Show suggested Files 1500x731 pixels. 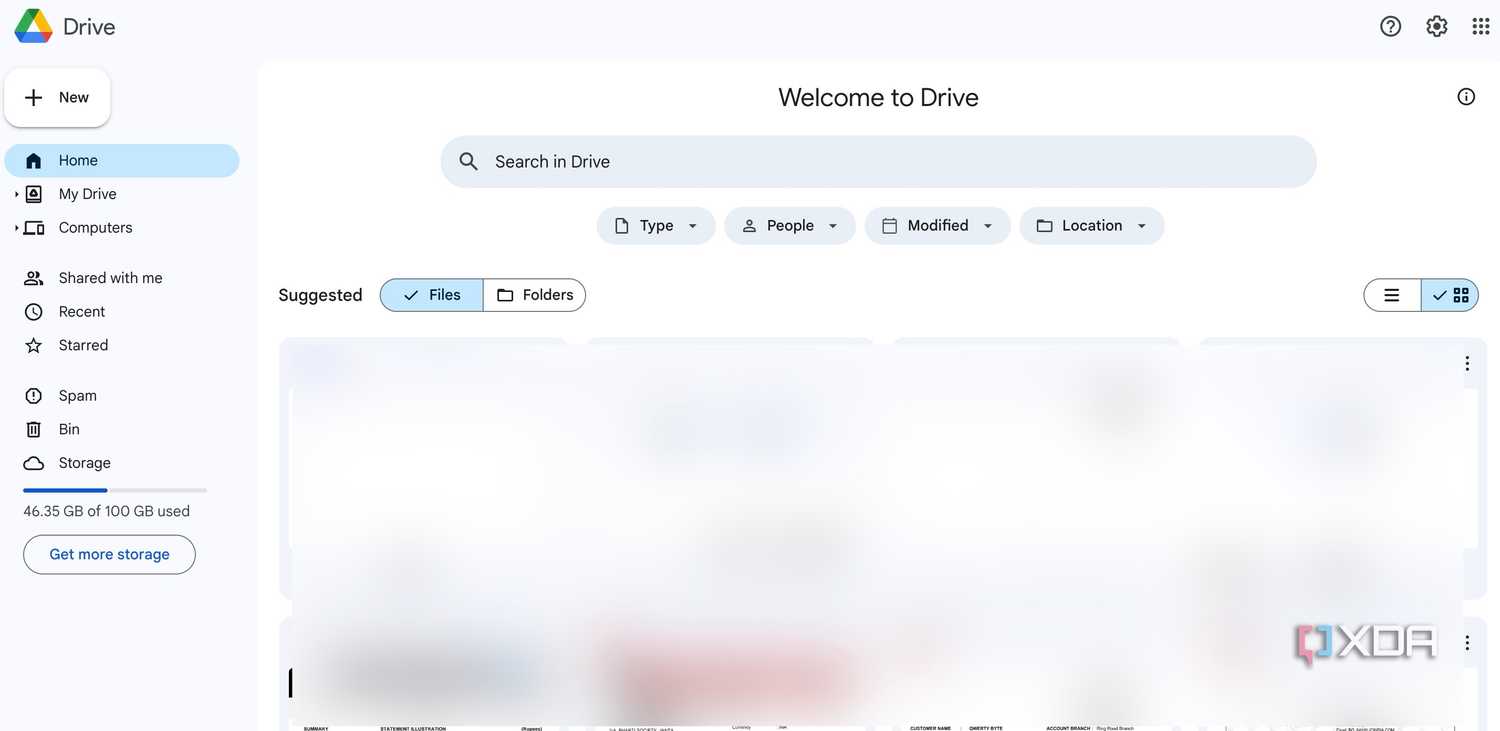(432, 295)
